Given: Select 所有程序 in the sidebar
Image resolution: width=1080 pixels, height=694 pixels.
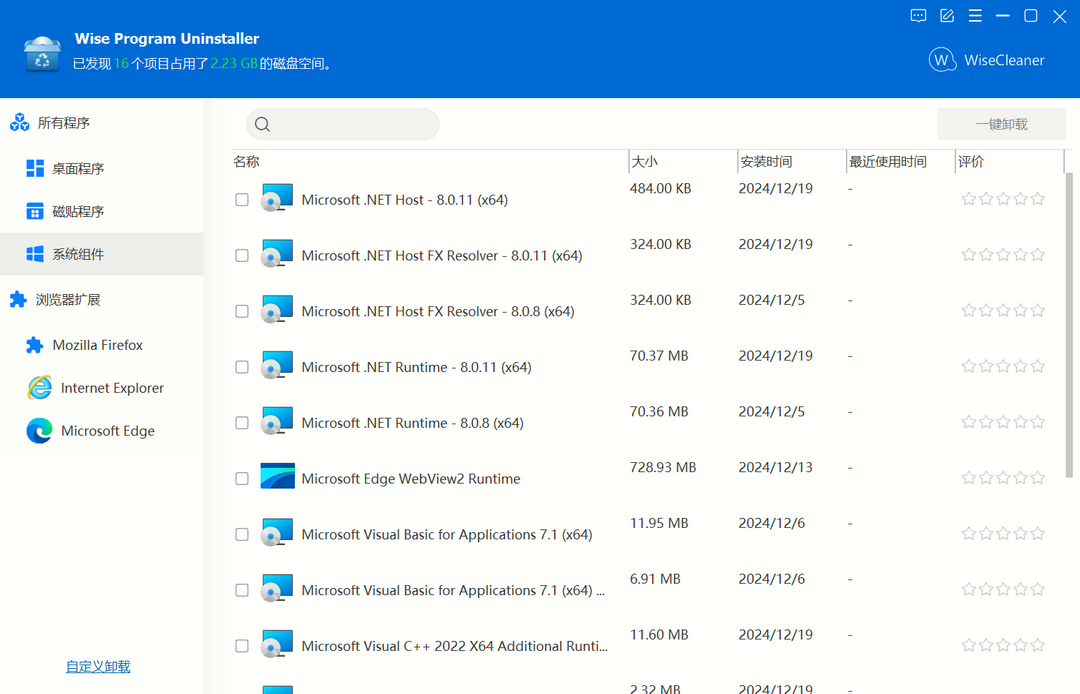Looking at the screenshot, I should point(58,122).
